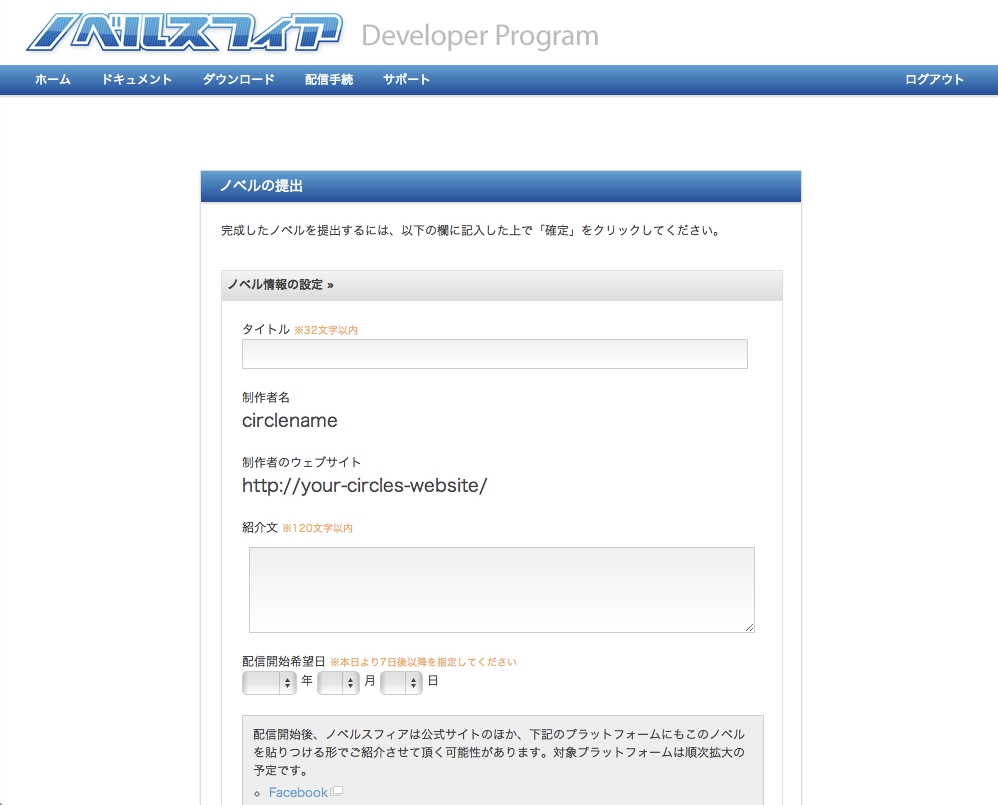Open the ドキュメント nav item
This screenshot has width=998, height=805.
pos(137,80)
